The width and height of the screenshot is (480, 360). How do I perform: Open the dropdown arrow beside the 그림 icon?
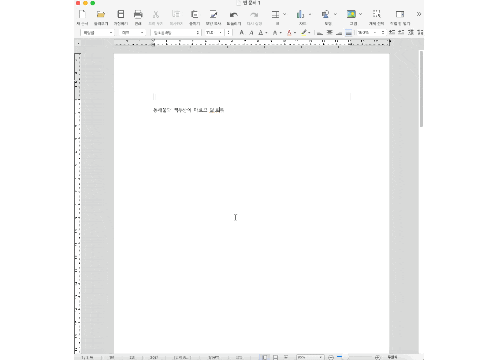point(360,14)
